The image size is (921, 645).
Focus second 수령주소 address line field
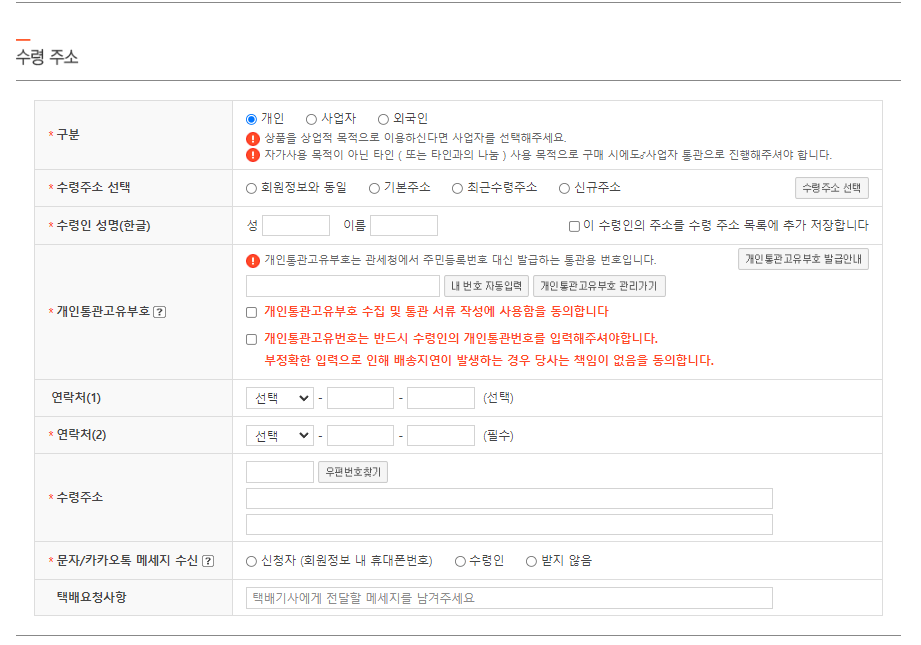click(x=509, y=525)
